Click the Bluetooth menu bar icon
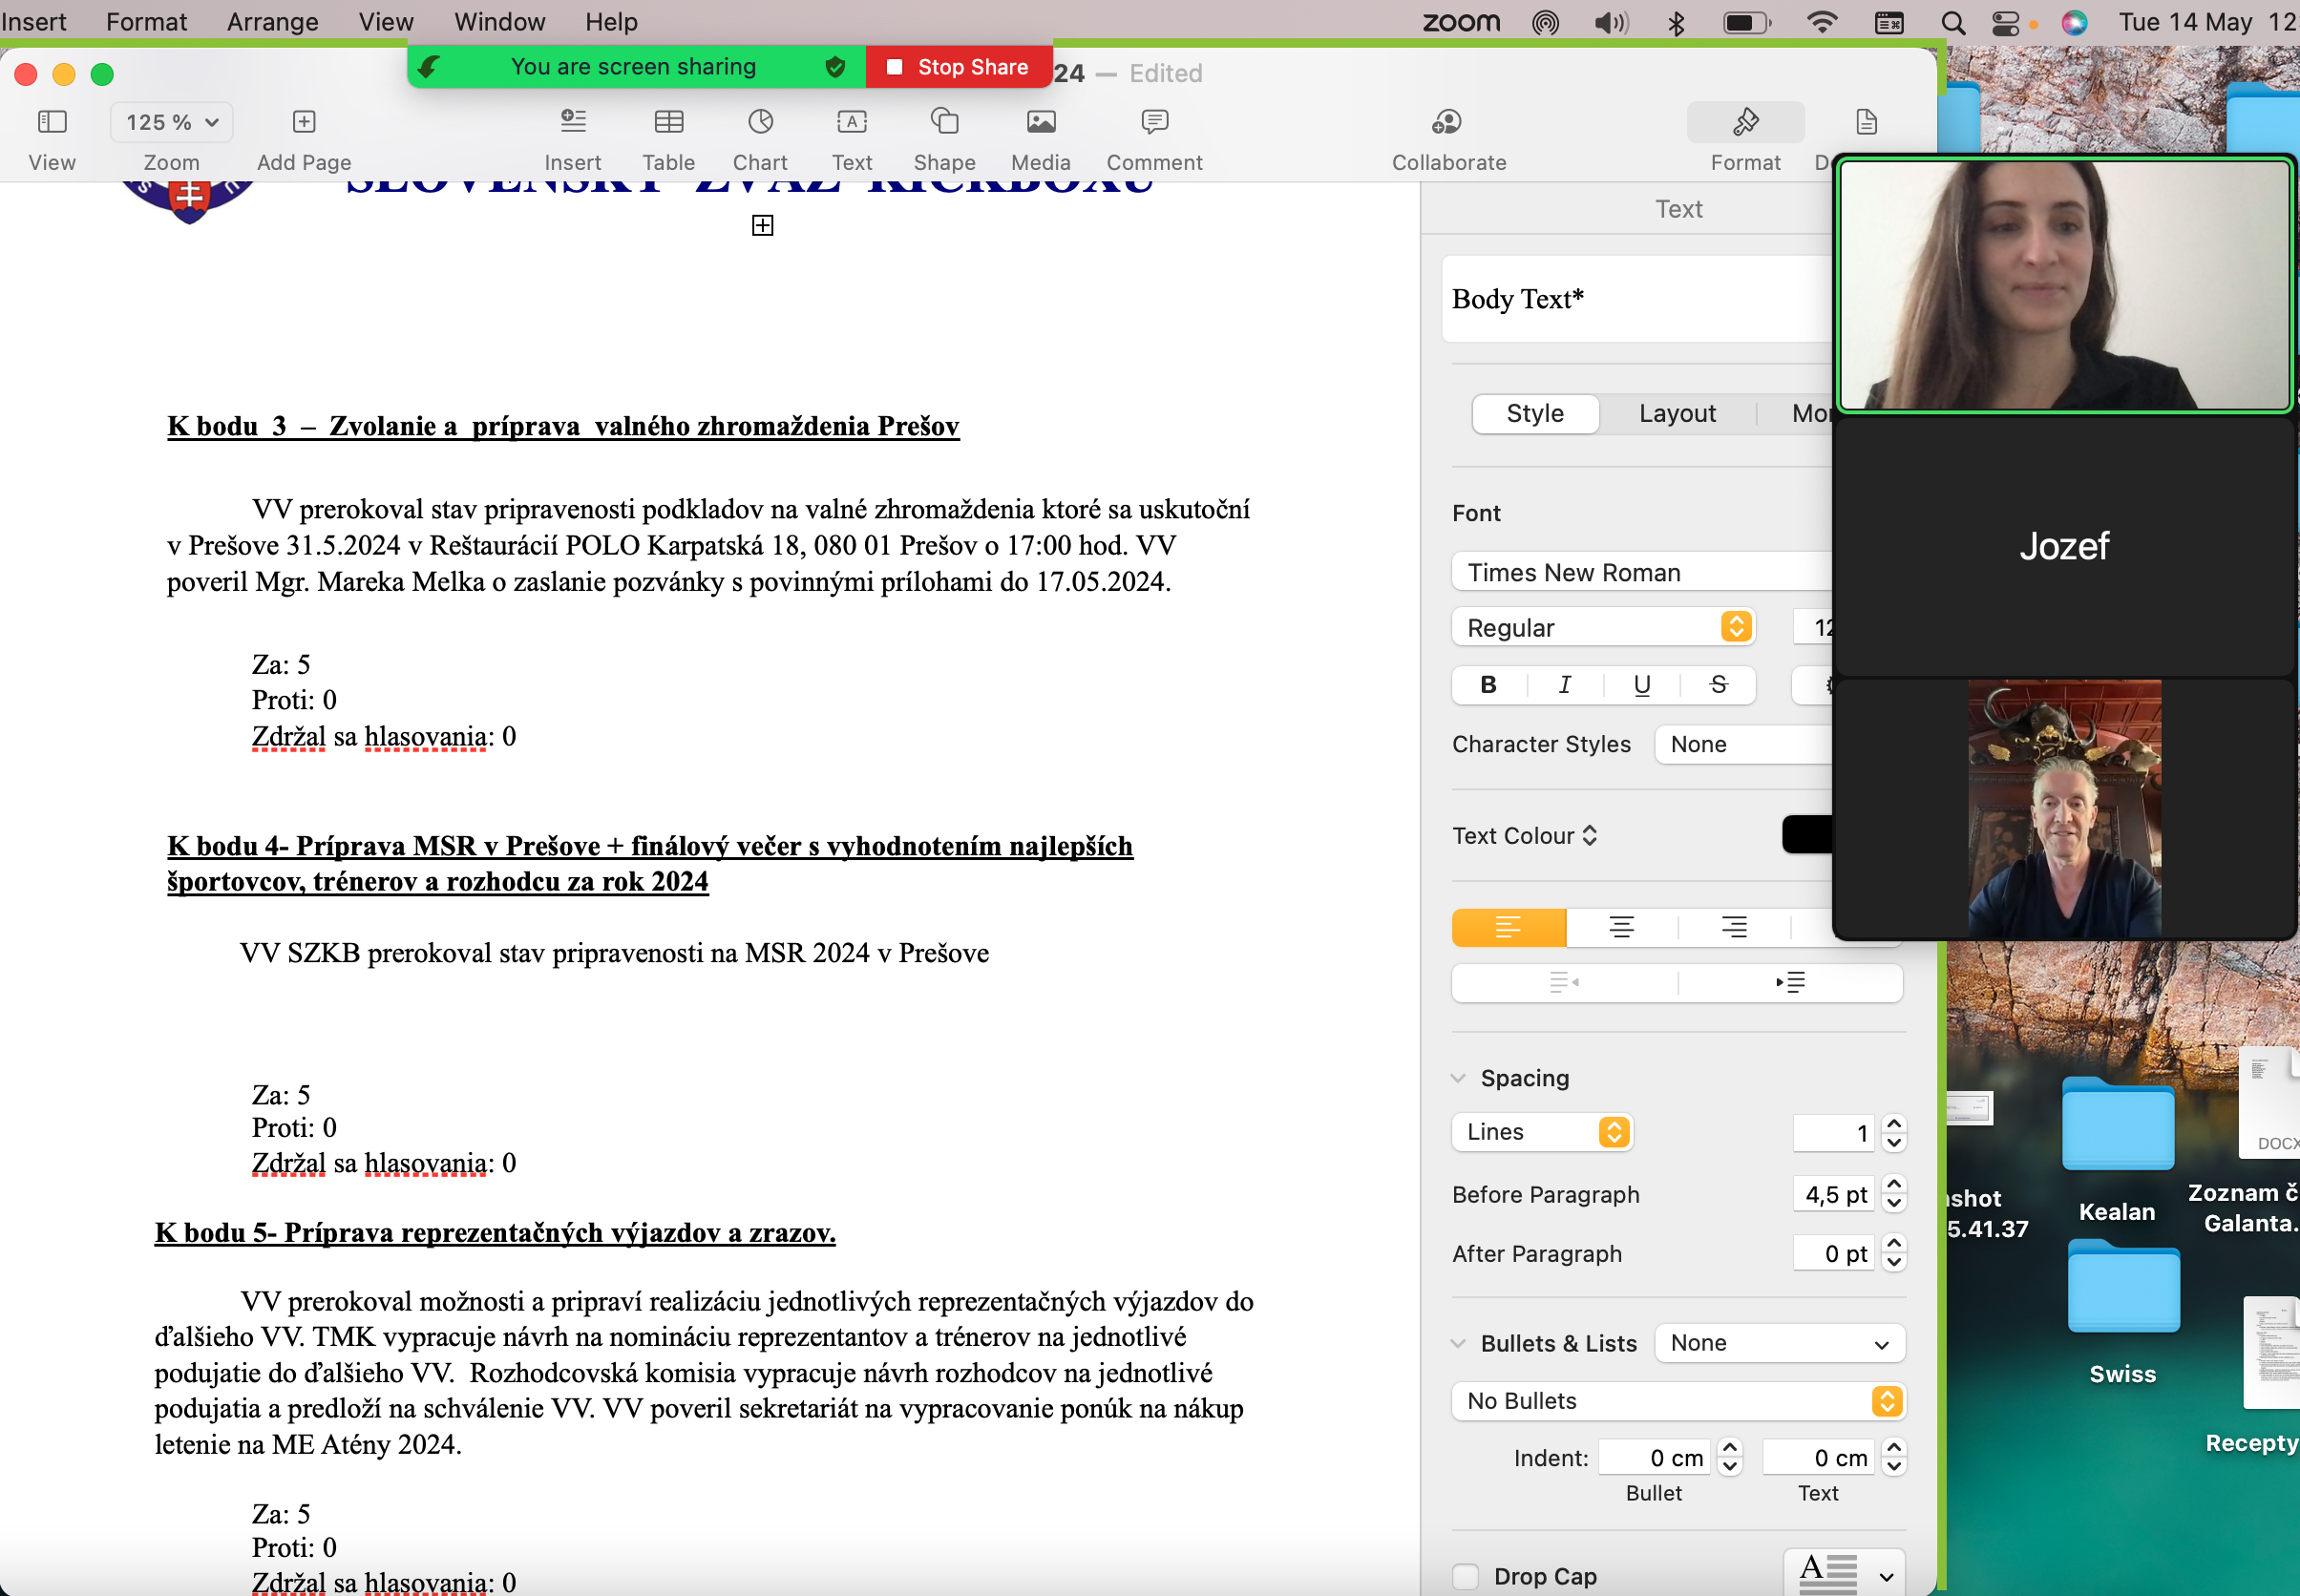The height and width of the screenshot is (1596, 2300). click(x=1677, y=22)
